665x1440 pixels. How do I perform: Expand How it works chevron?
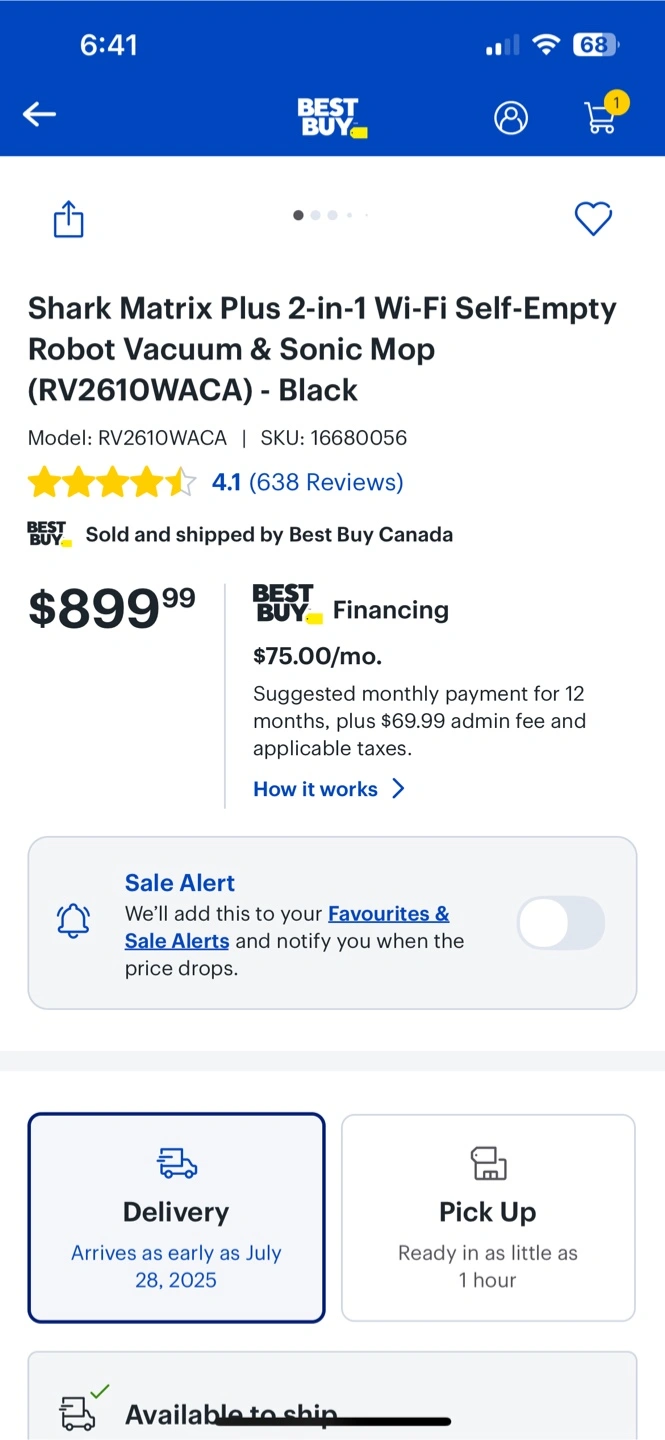[x=398, y=789]
